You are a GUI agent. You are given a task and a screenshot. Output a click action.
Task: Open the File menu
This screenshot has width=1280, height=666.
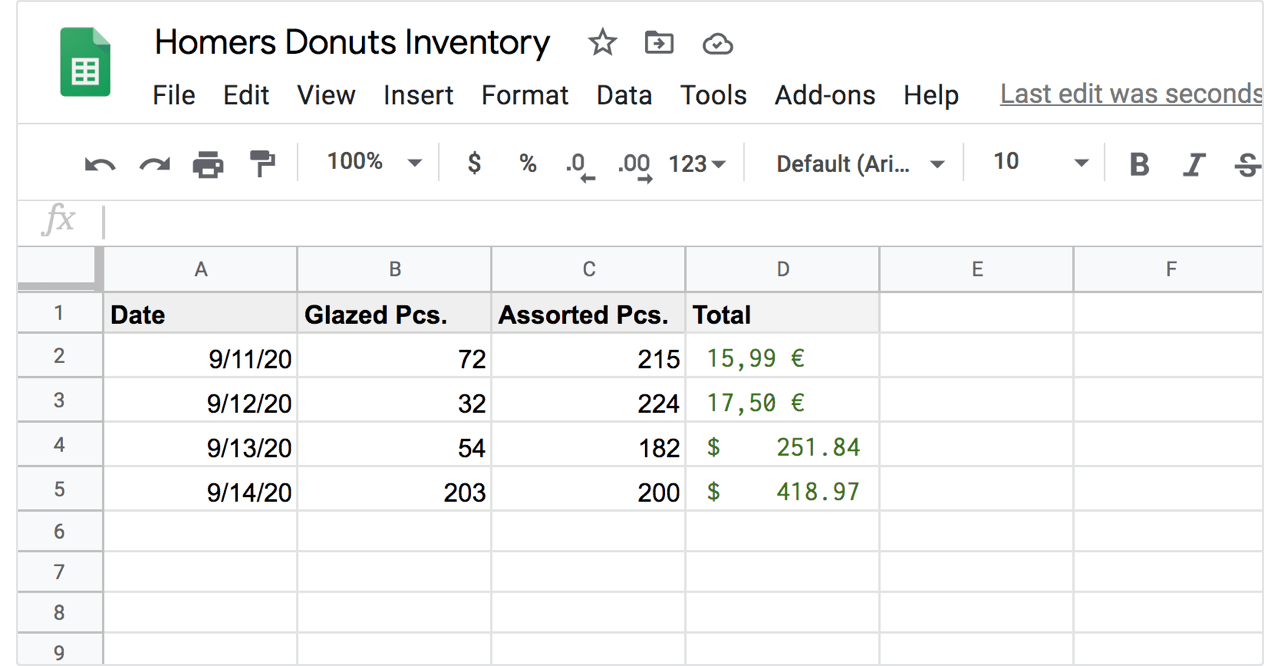pyautogui.click(x=174, y=95)
